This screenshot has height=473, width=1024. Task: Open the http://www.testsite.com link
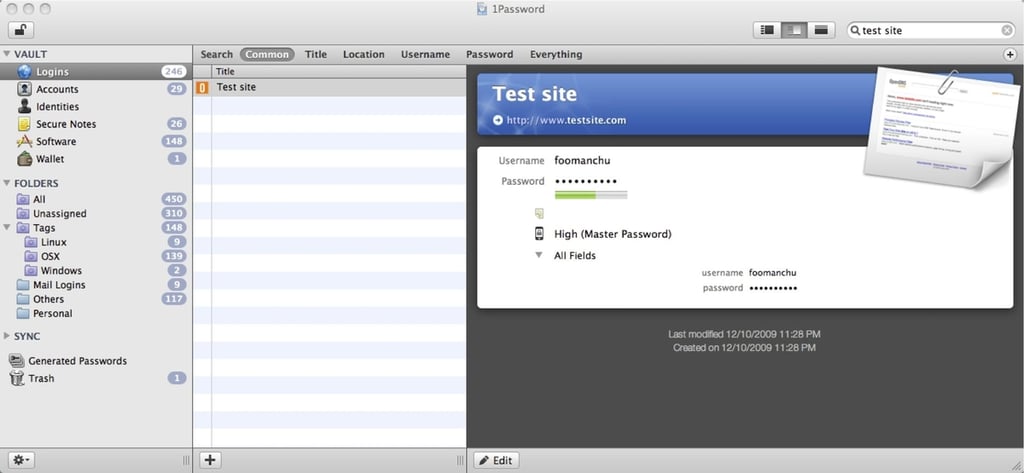coord(566,120)
